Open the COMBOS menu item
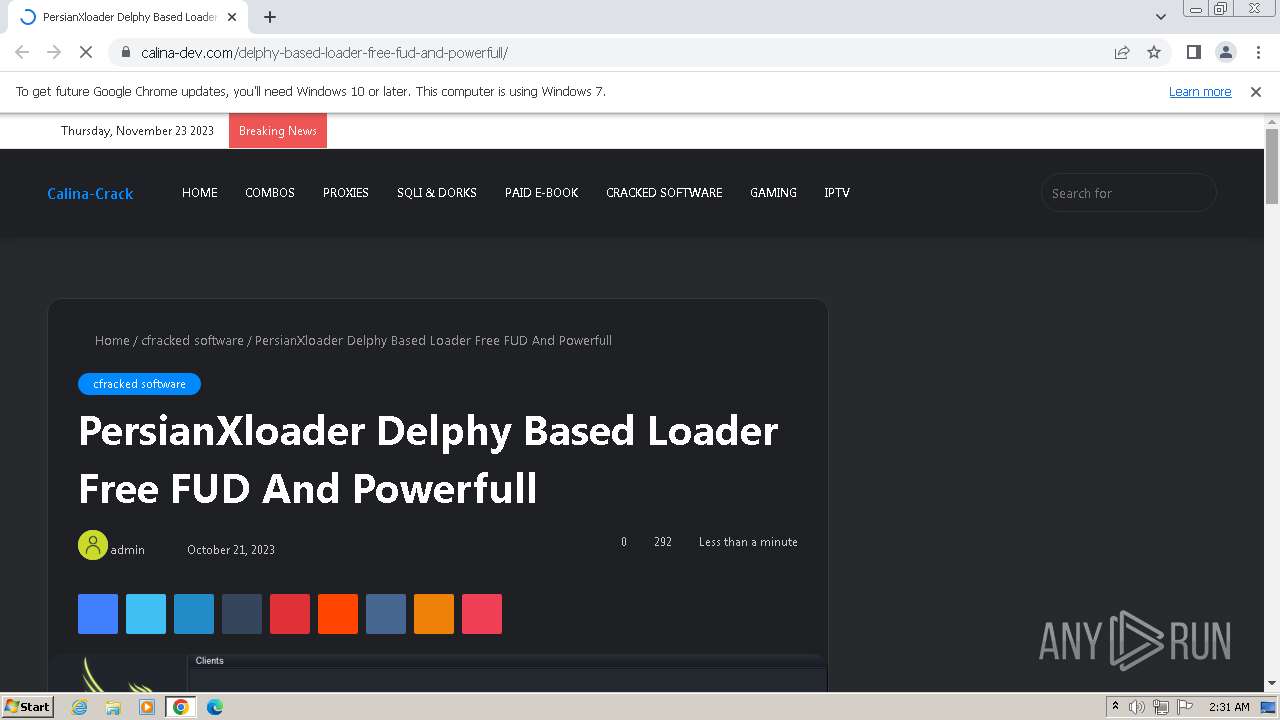 tap(270, 193)
